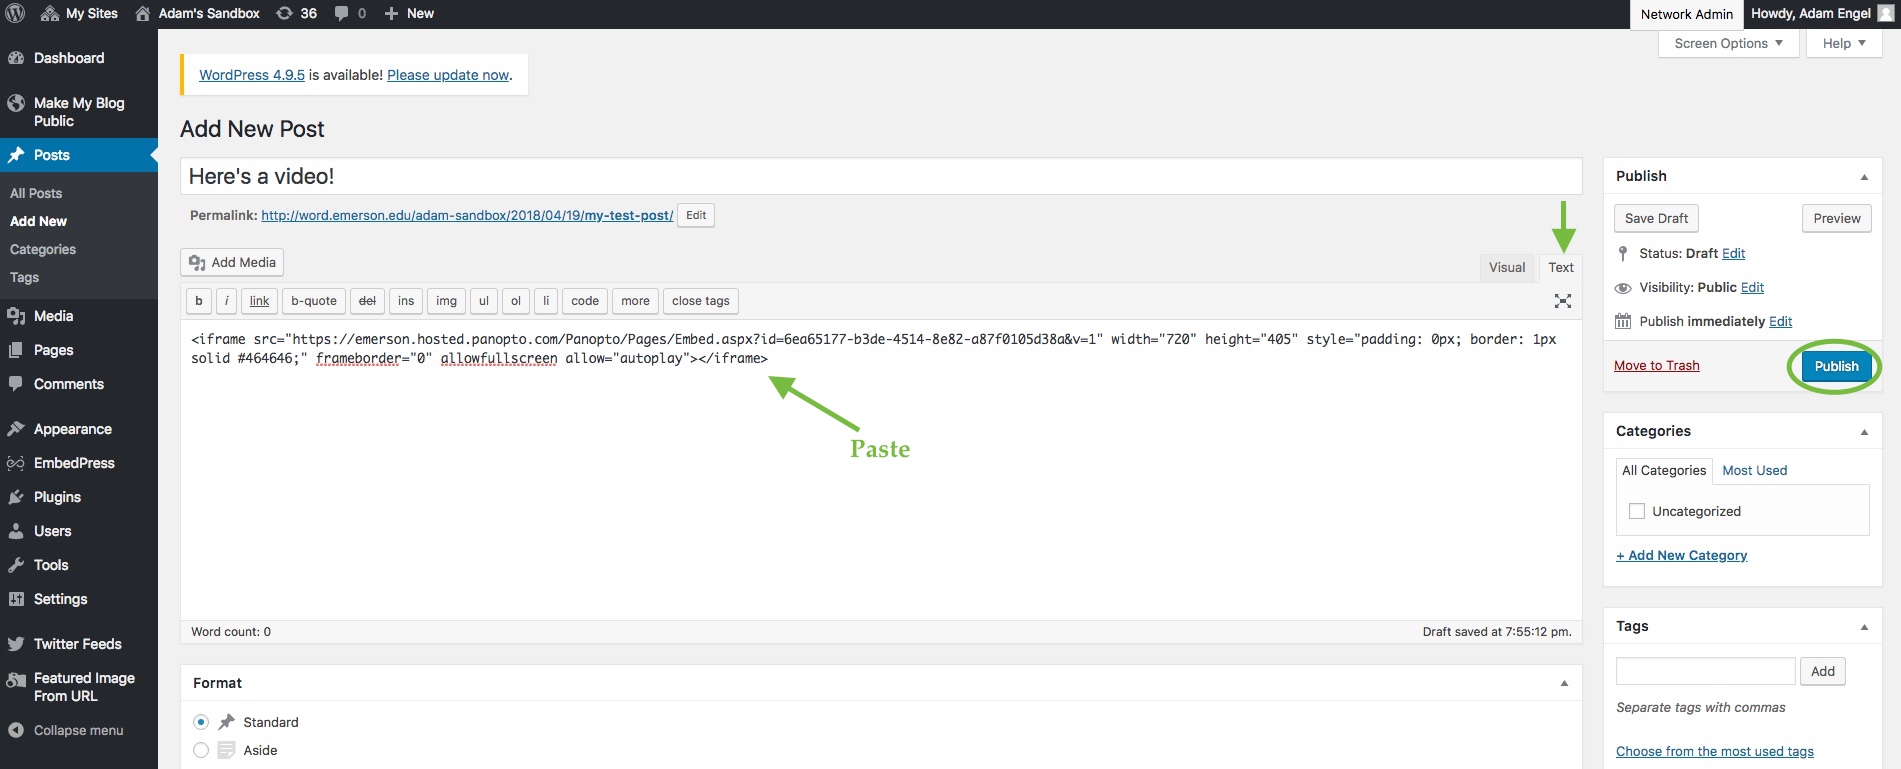Viewport: 1901px width, 769px height.
Task: Click the user avatar in admin bar
Action: click(1886, 14)
